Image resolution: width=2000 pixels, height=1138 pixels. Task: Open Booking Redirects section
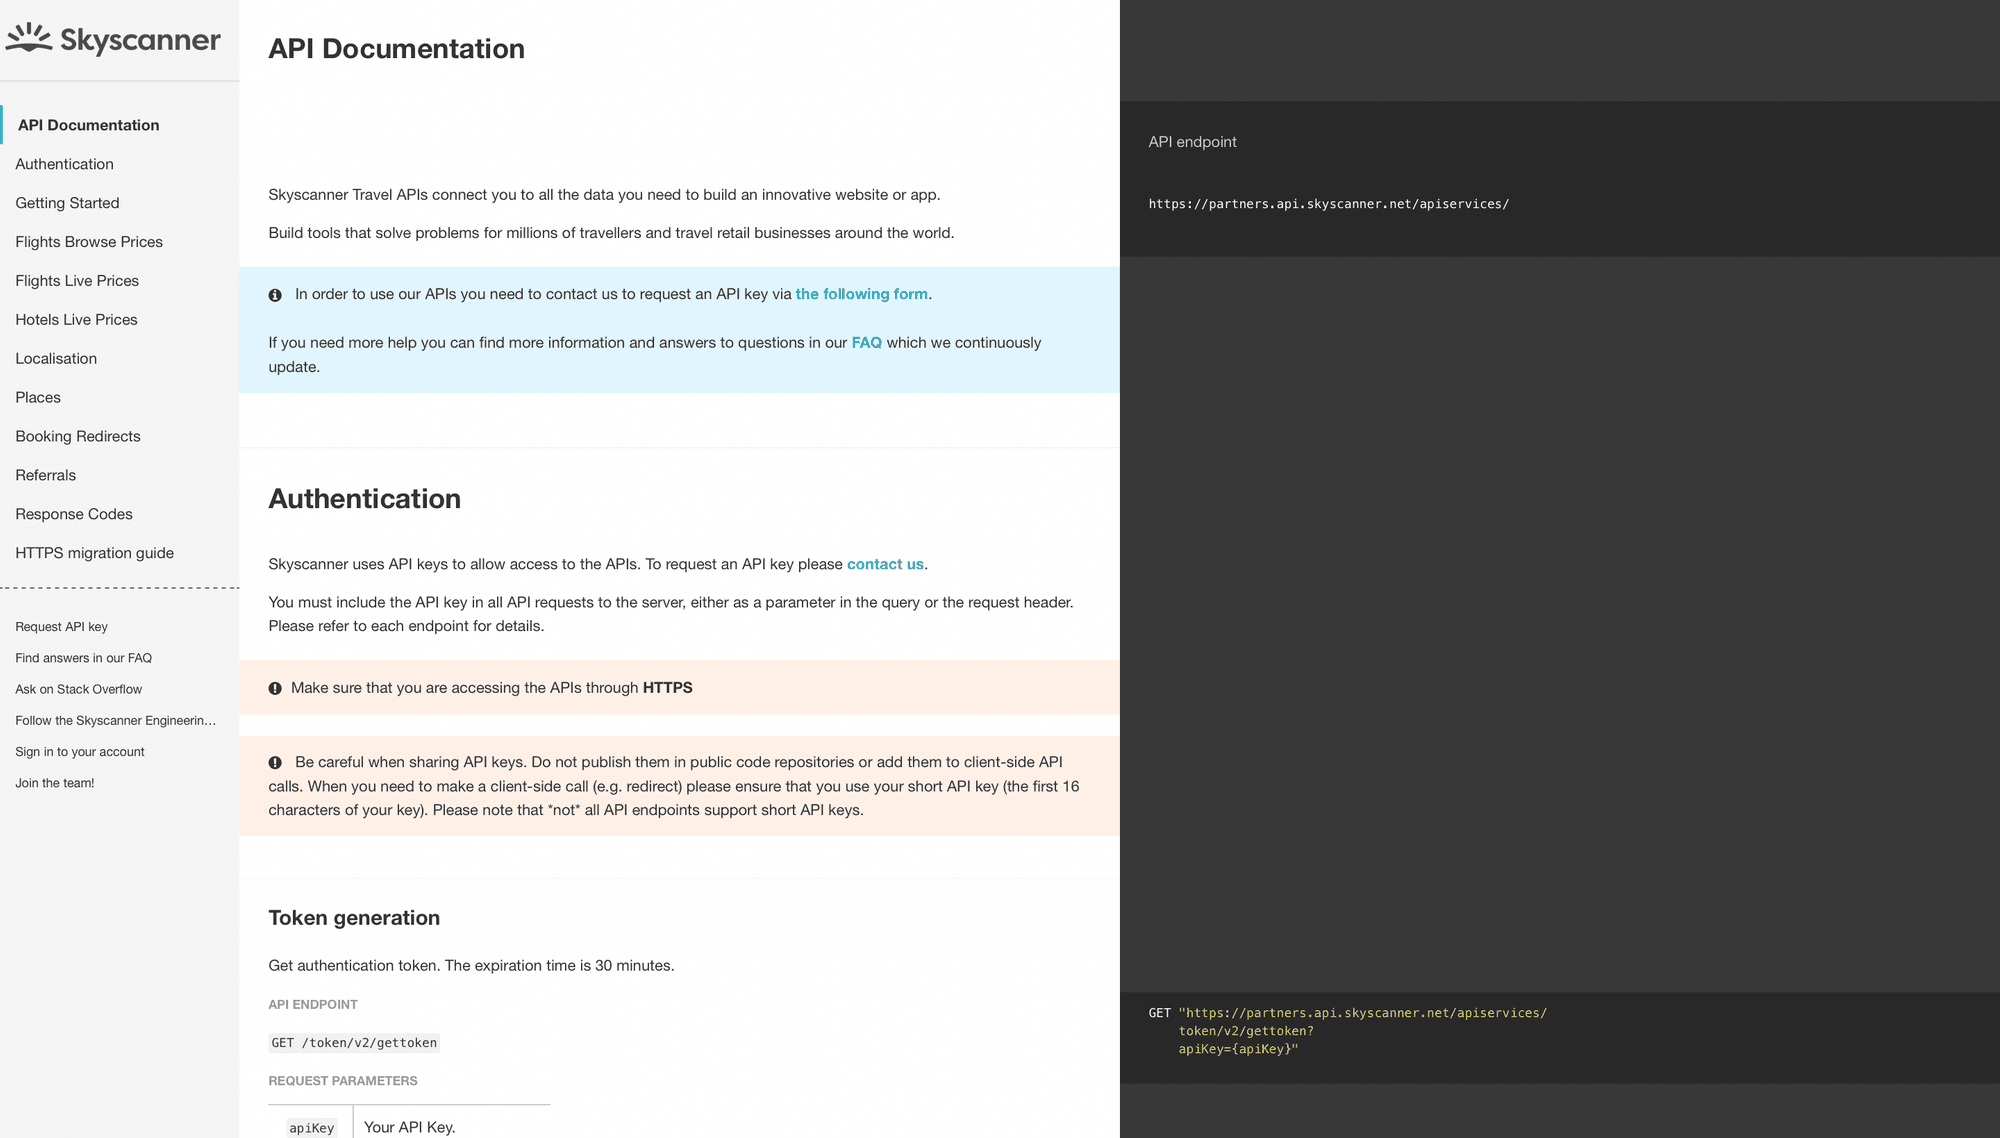(78, 437)
